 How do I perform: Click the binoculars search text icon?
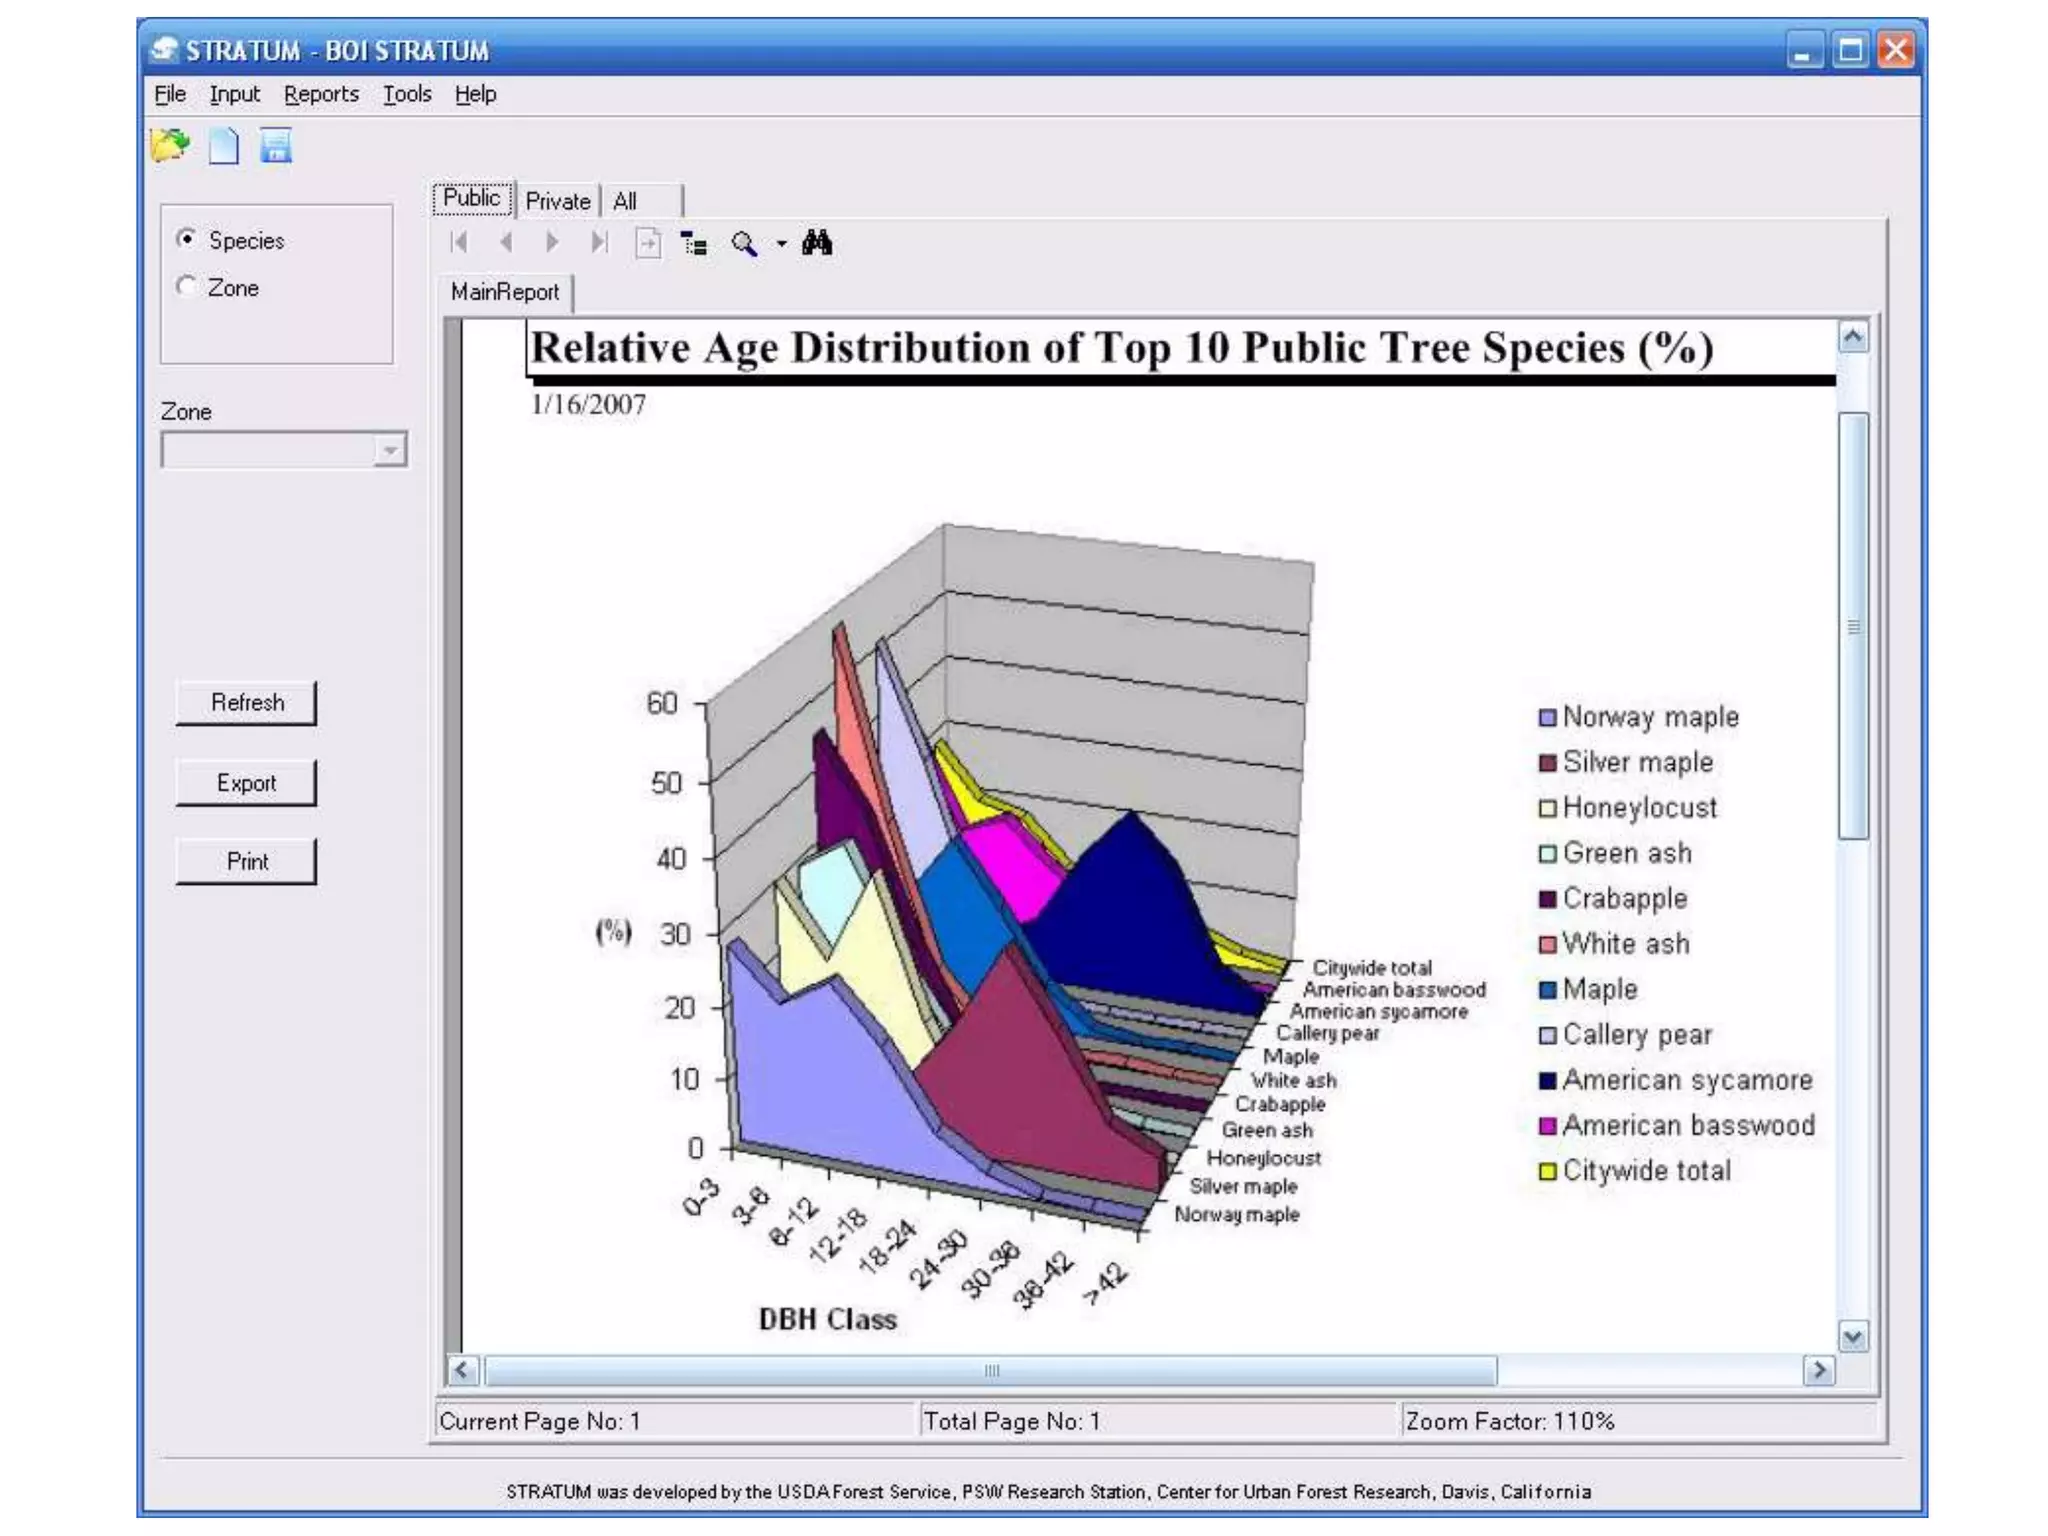click(x=817, y=243)
